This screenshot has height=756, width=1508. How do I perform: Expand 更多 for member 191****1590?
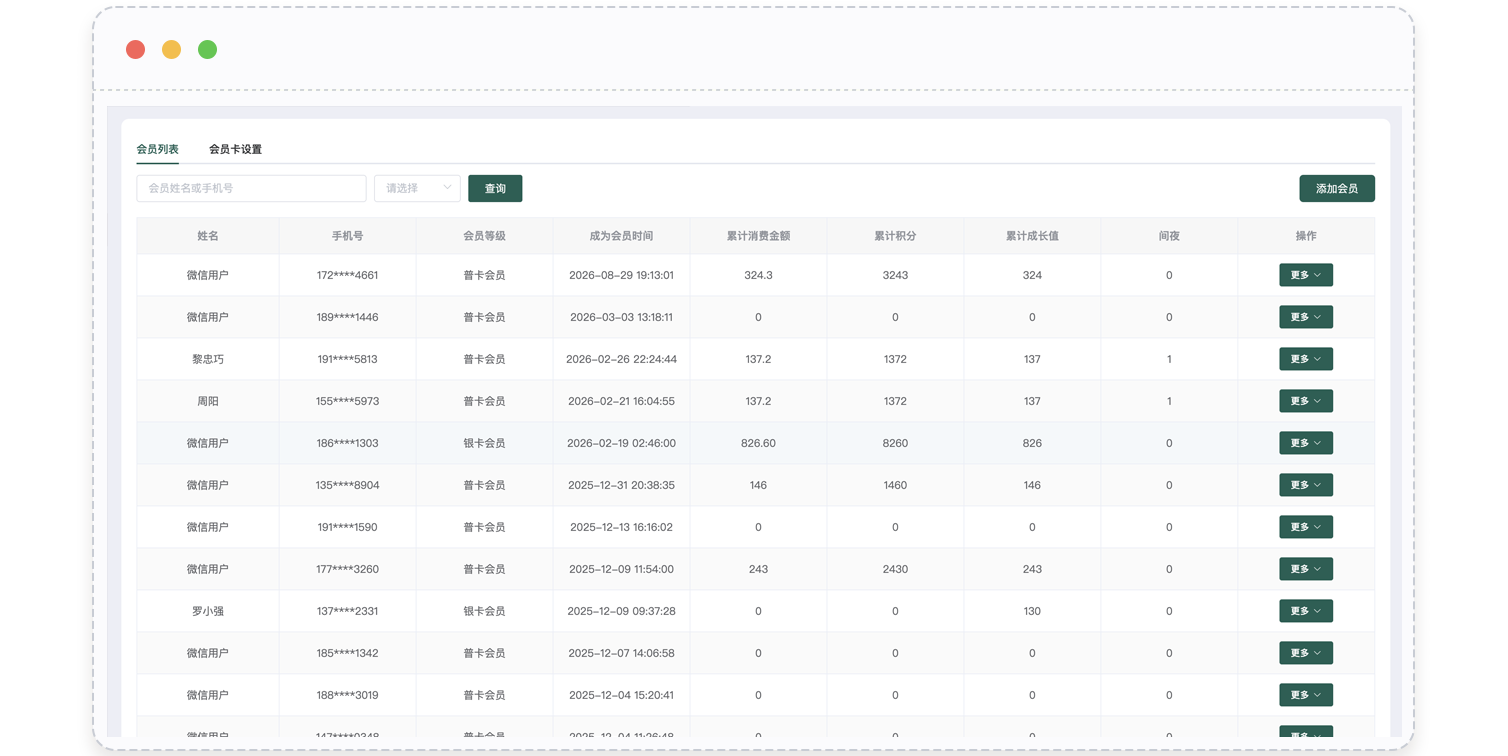(1306, 527)
